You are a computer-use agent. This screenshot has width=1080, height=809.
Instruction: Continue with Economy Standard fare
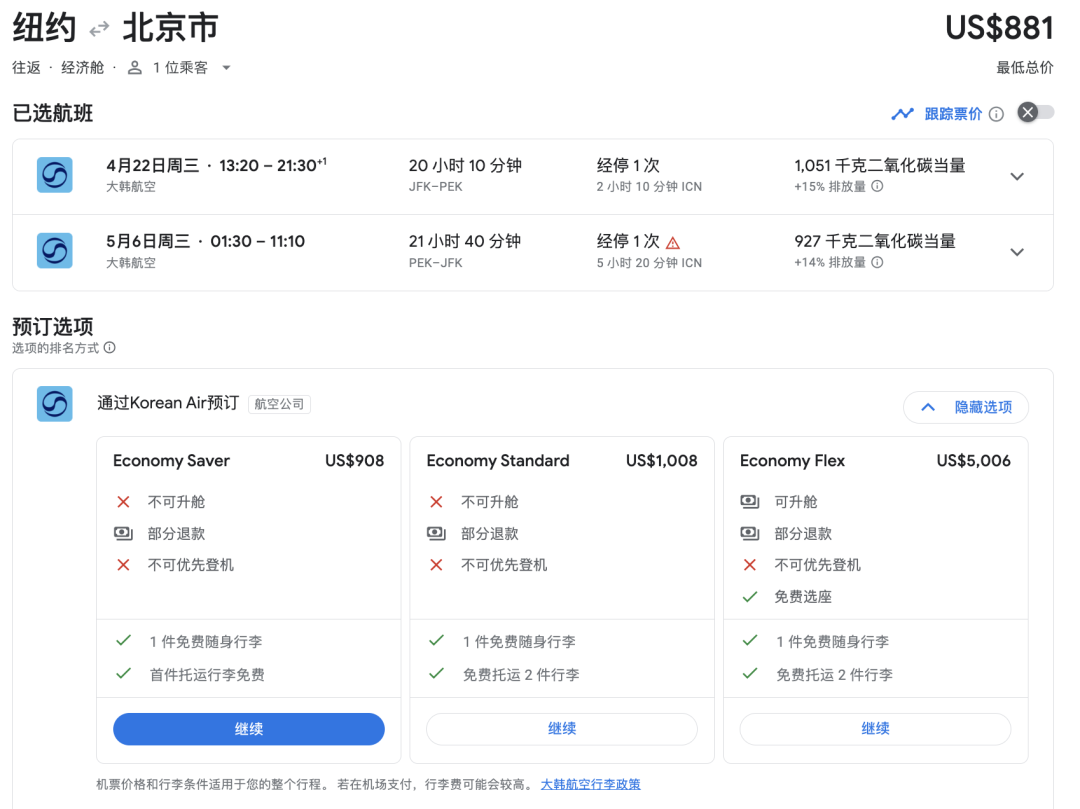(x=562, y=729)
